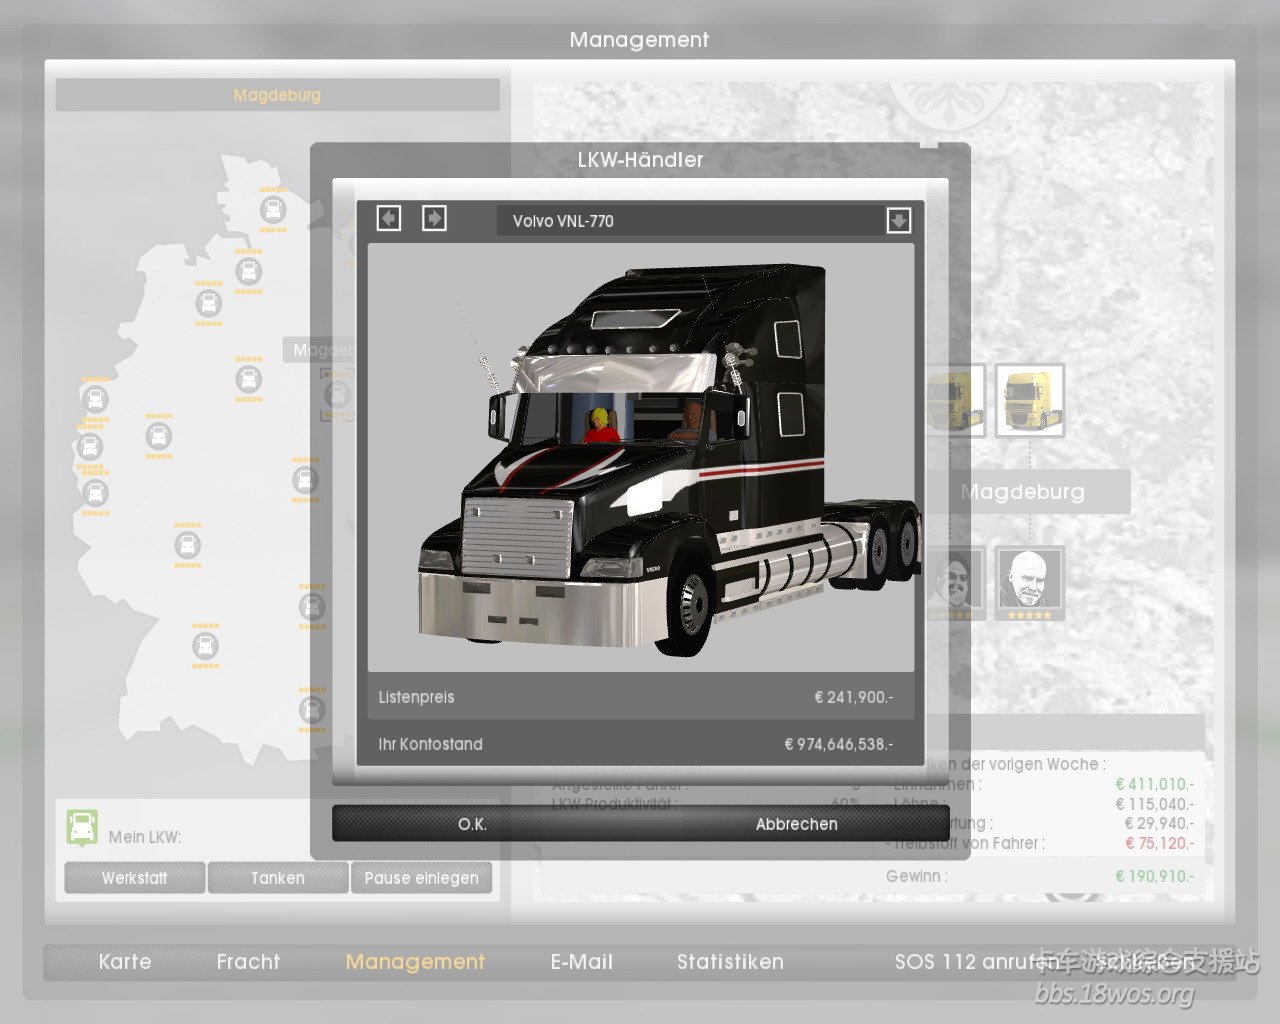Screen dimensions: 1280x1024
Task: Open the Werkstatt for my truck
Action: (135, 878)
